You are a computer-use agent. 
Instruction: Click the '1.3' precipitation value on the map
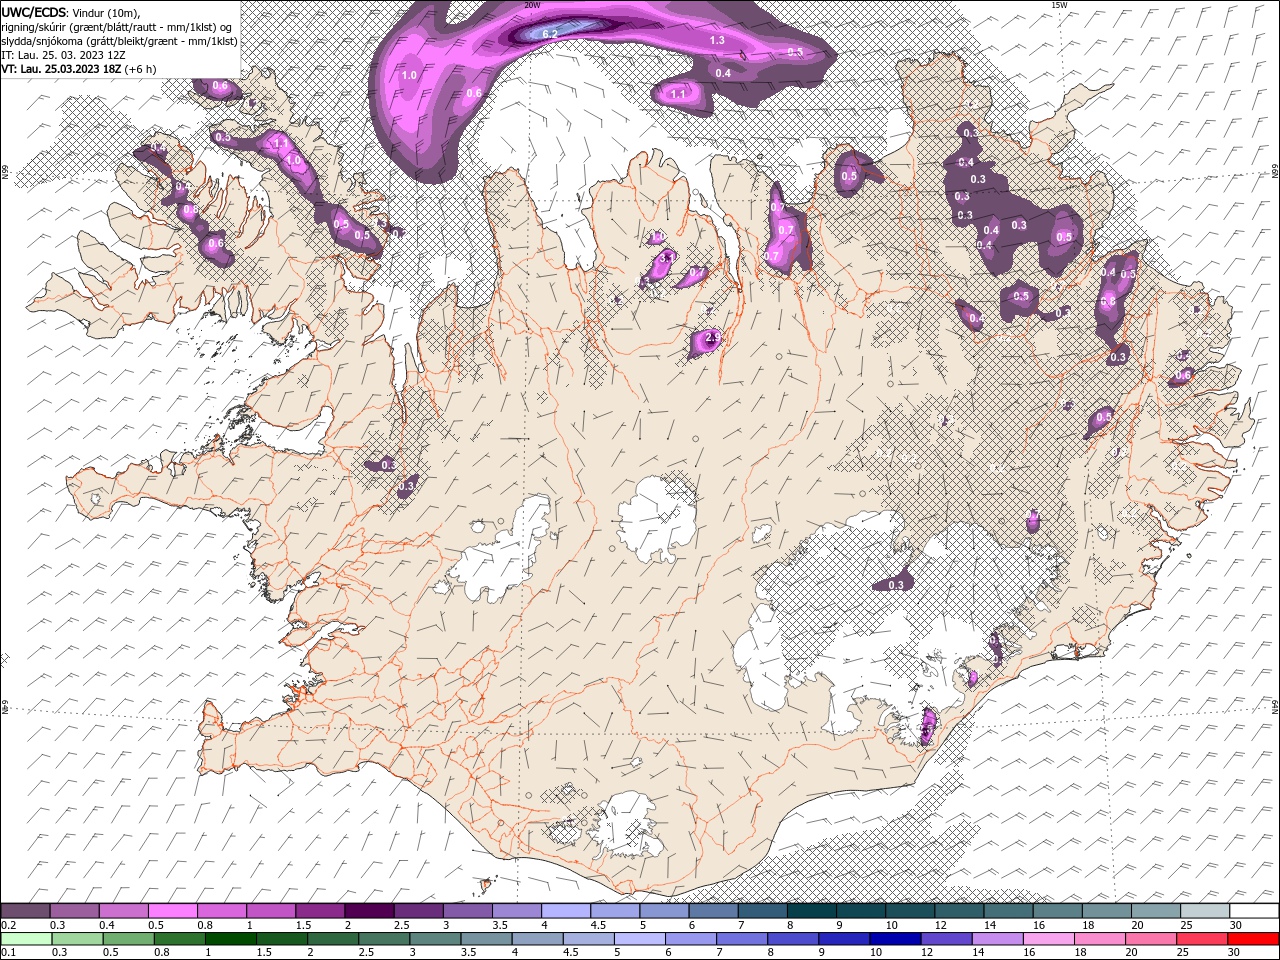click(717, 40)
